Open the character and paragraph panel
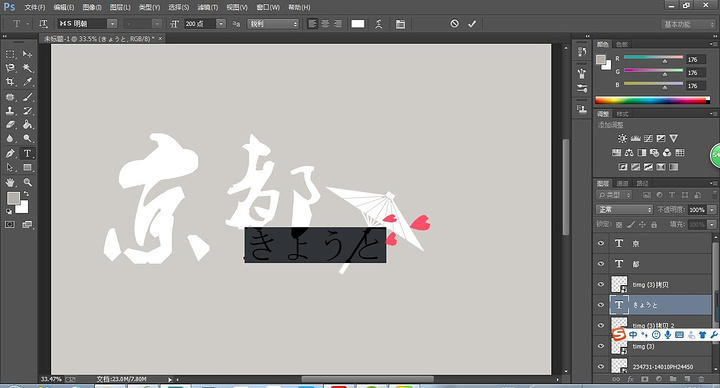The image size is (720, 388). (400, 24)
